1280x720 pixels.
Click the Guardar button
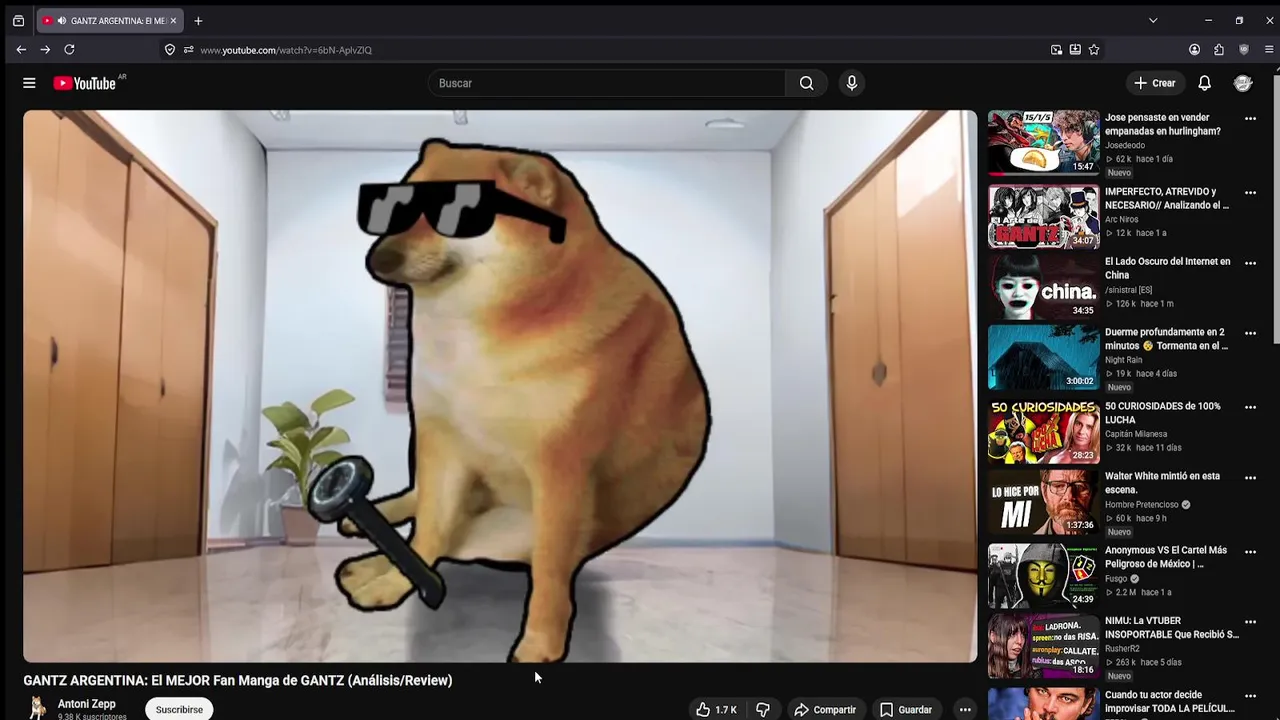[906, 710]
